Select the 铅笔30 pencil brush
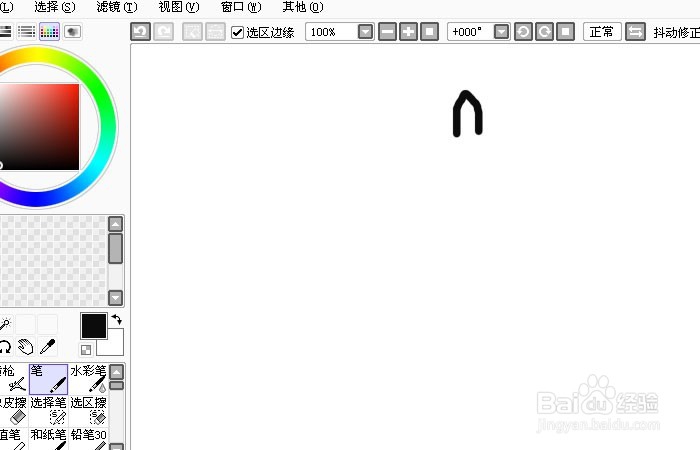This screenshot has width=700, height=450. pos(88,439)
